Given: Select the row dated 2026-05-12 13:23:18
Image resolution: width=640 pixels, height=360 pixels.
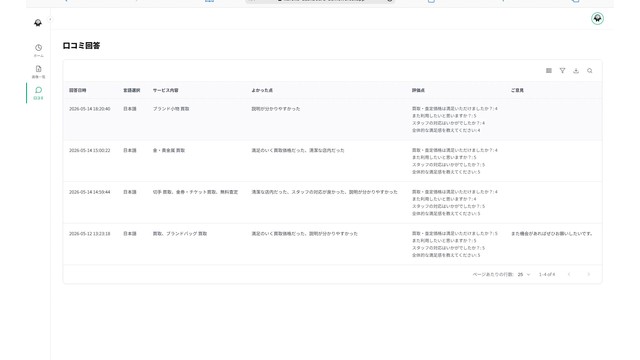Looking at the screenshot, I should click(333, 244).
